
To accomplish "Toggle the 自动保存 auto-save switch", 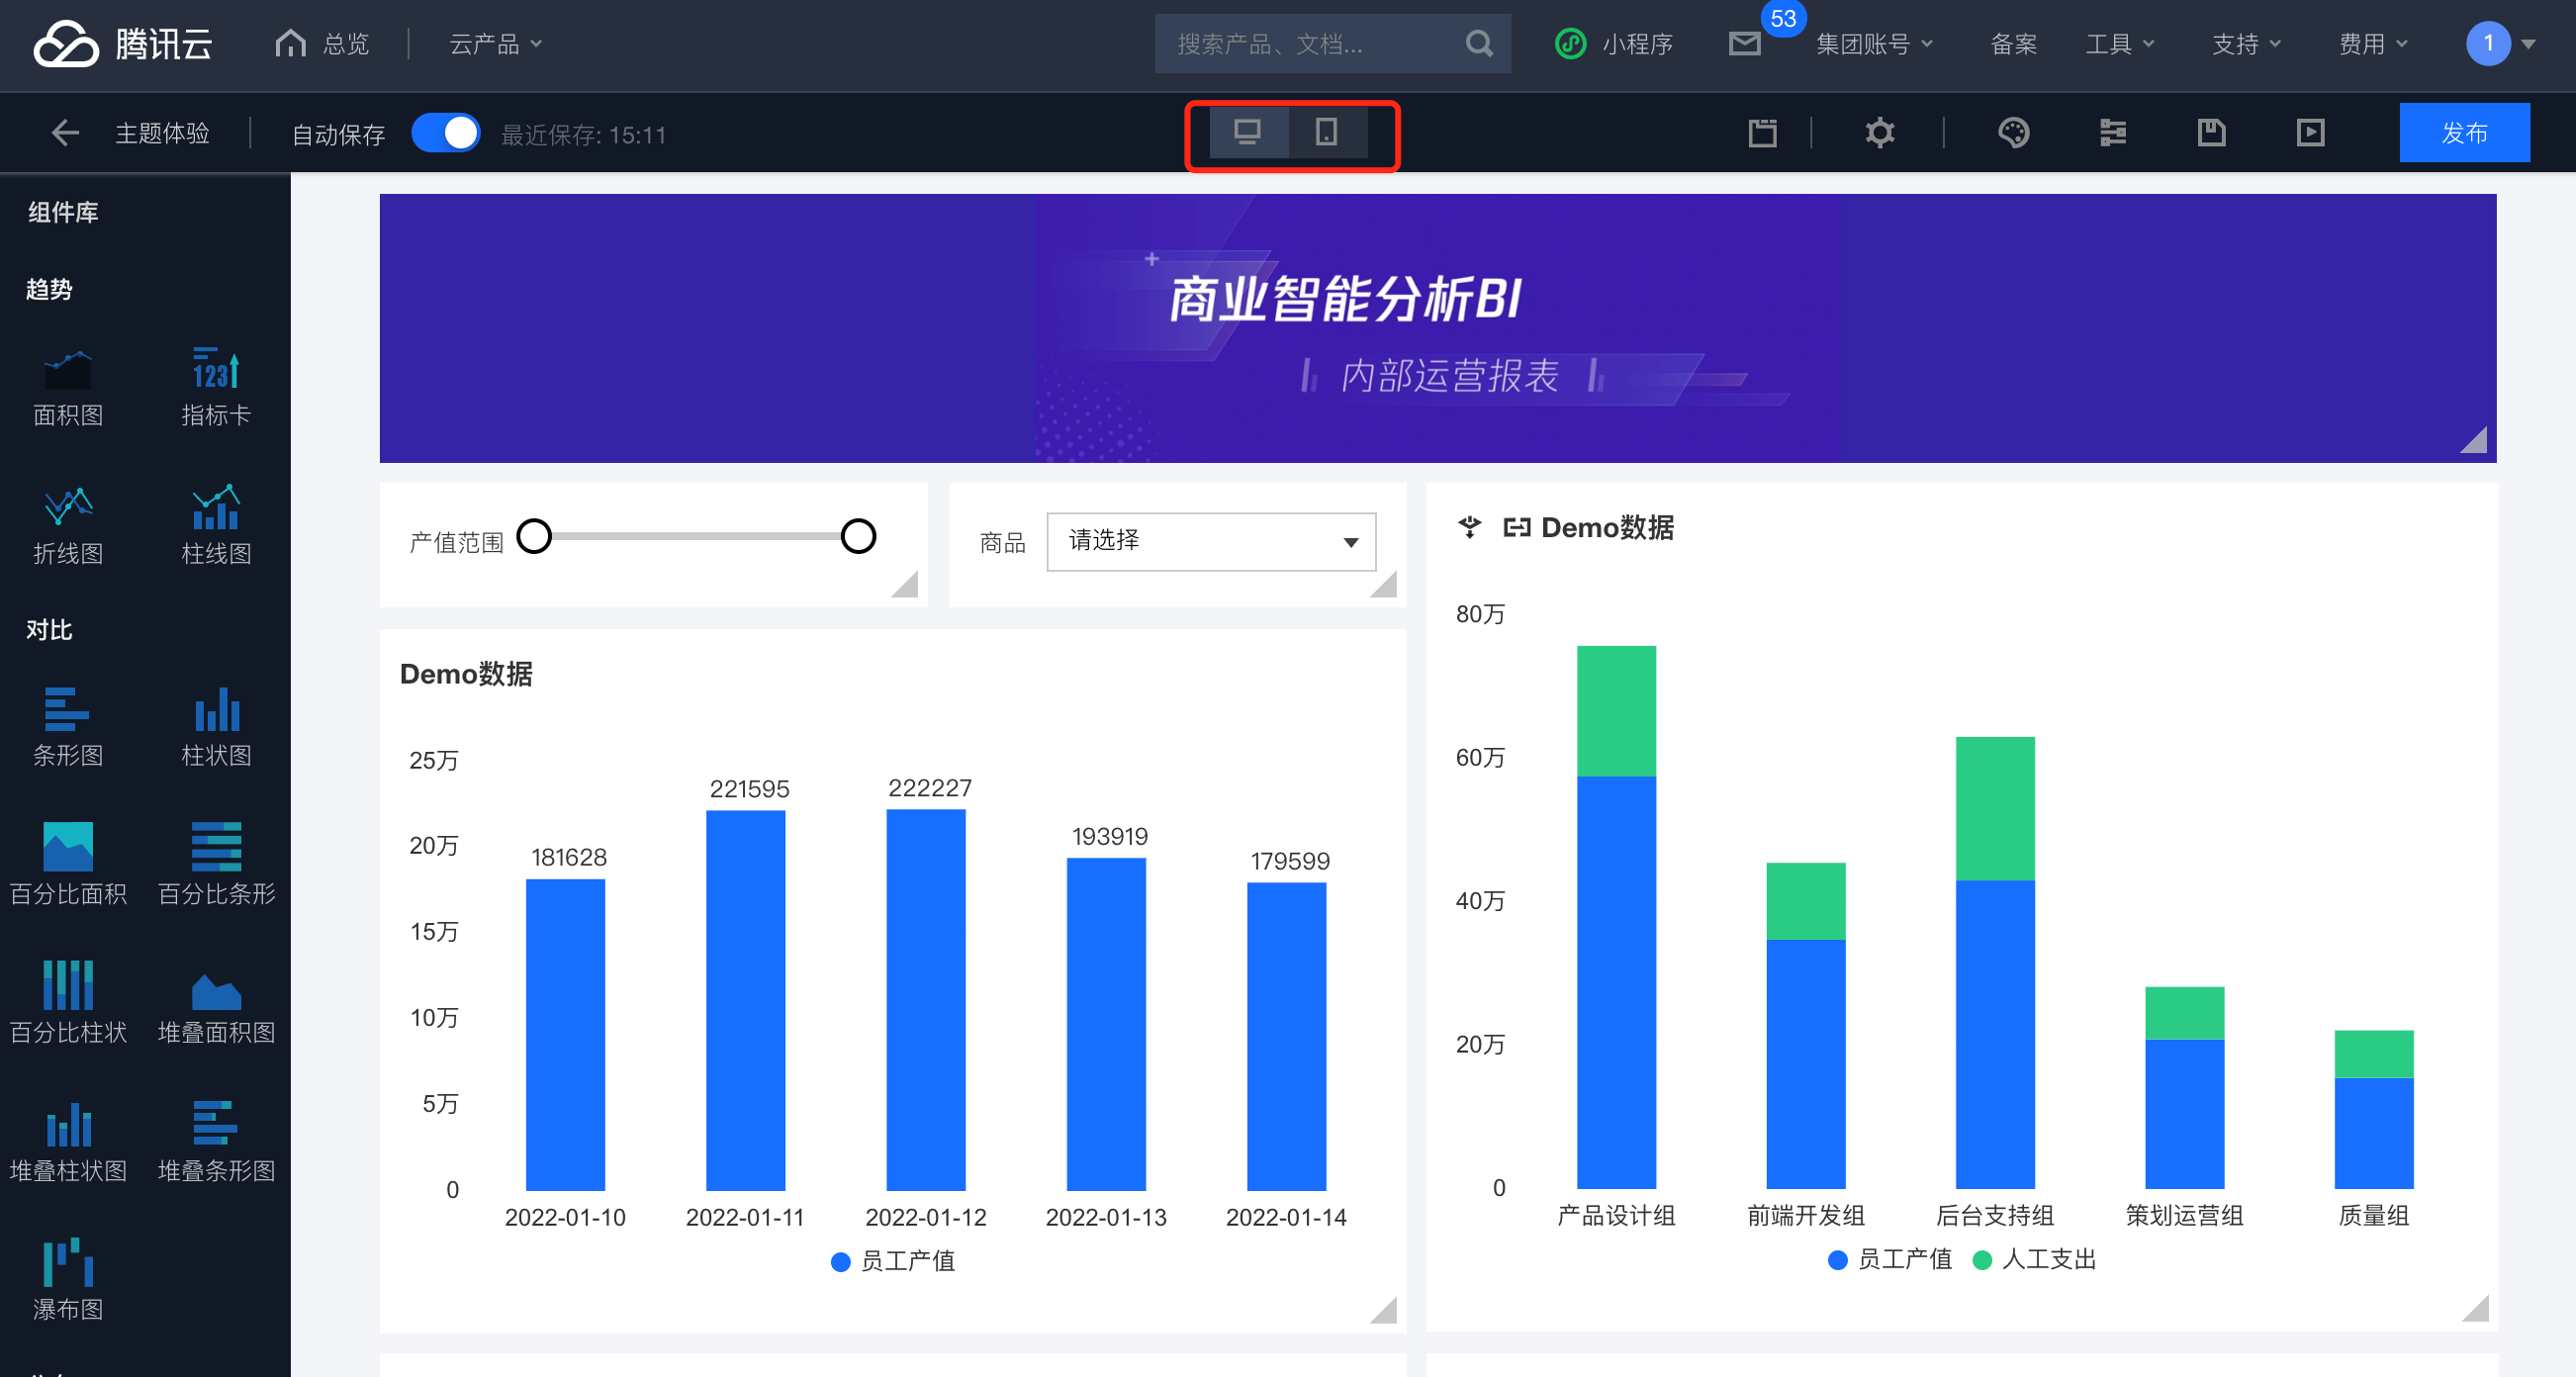I will point(446,134).
